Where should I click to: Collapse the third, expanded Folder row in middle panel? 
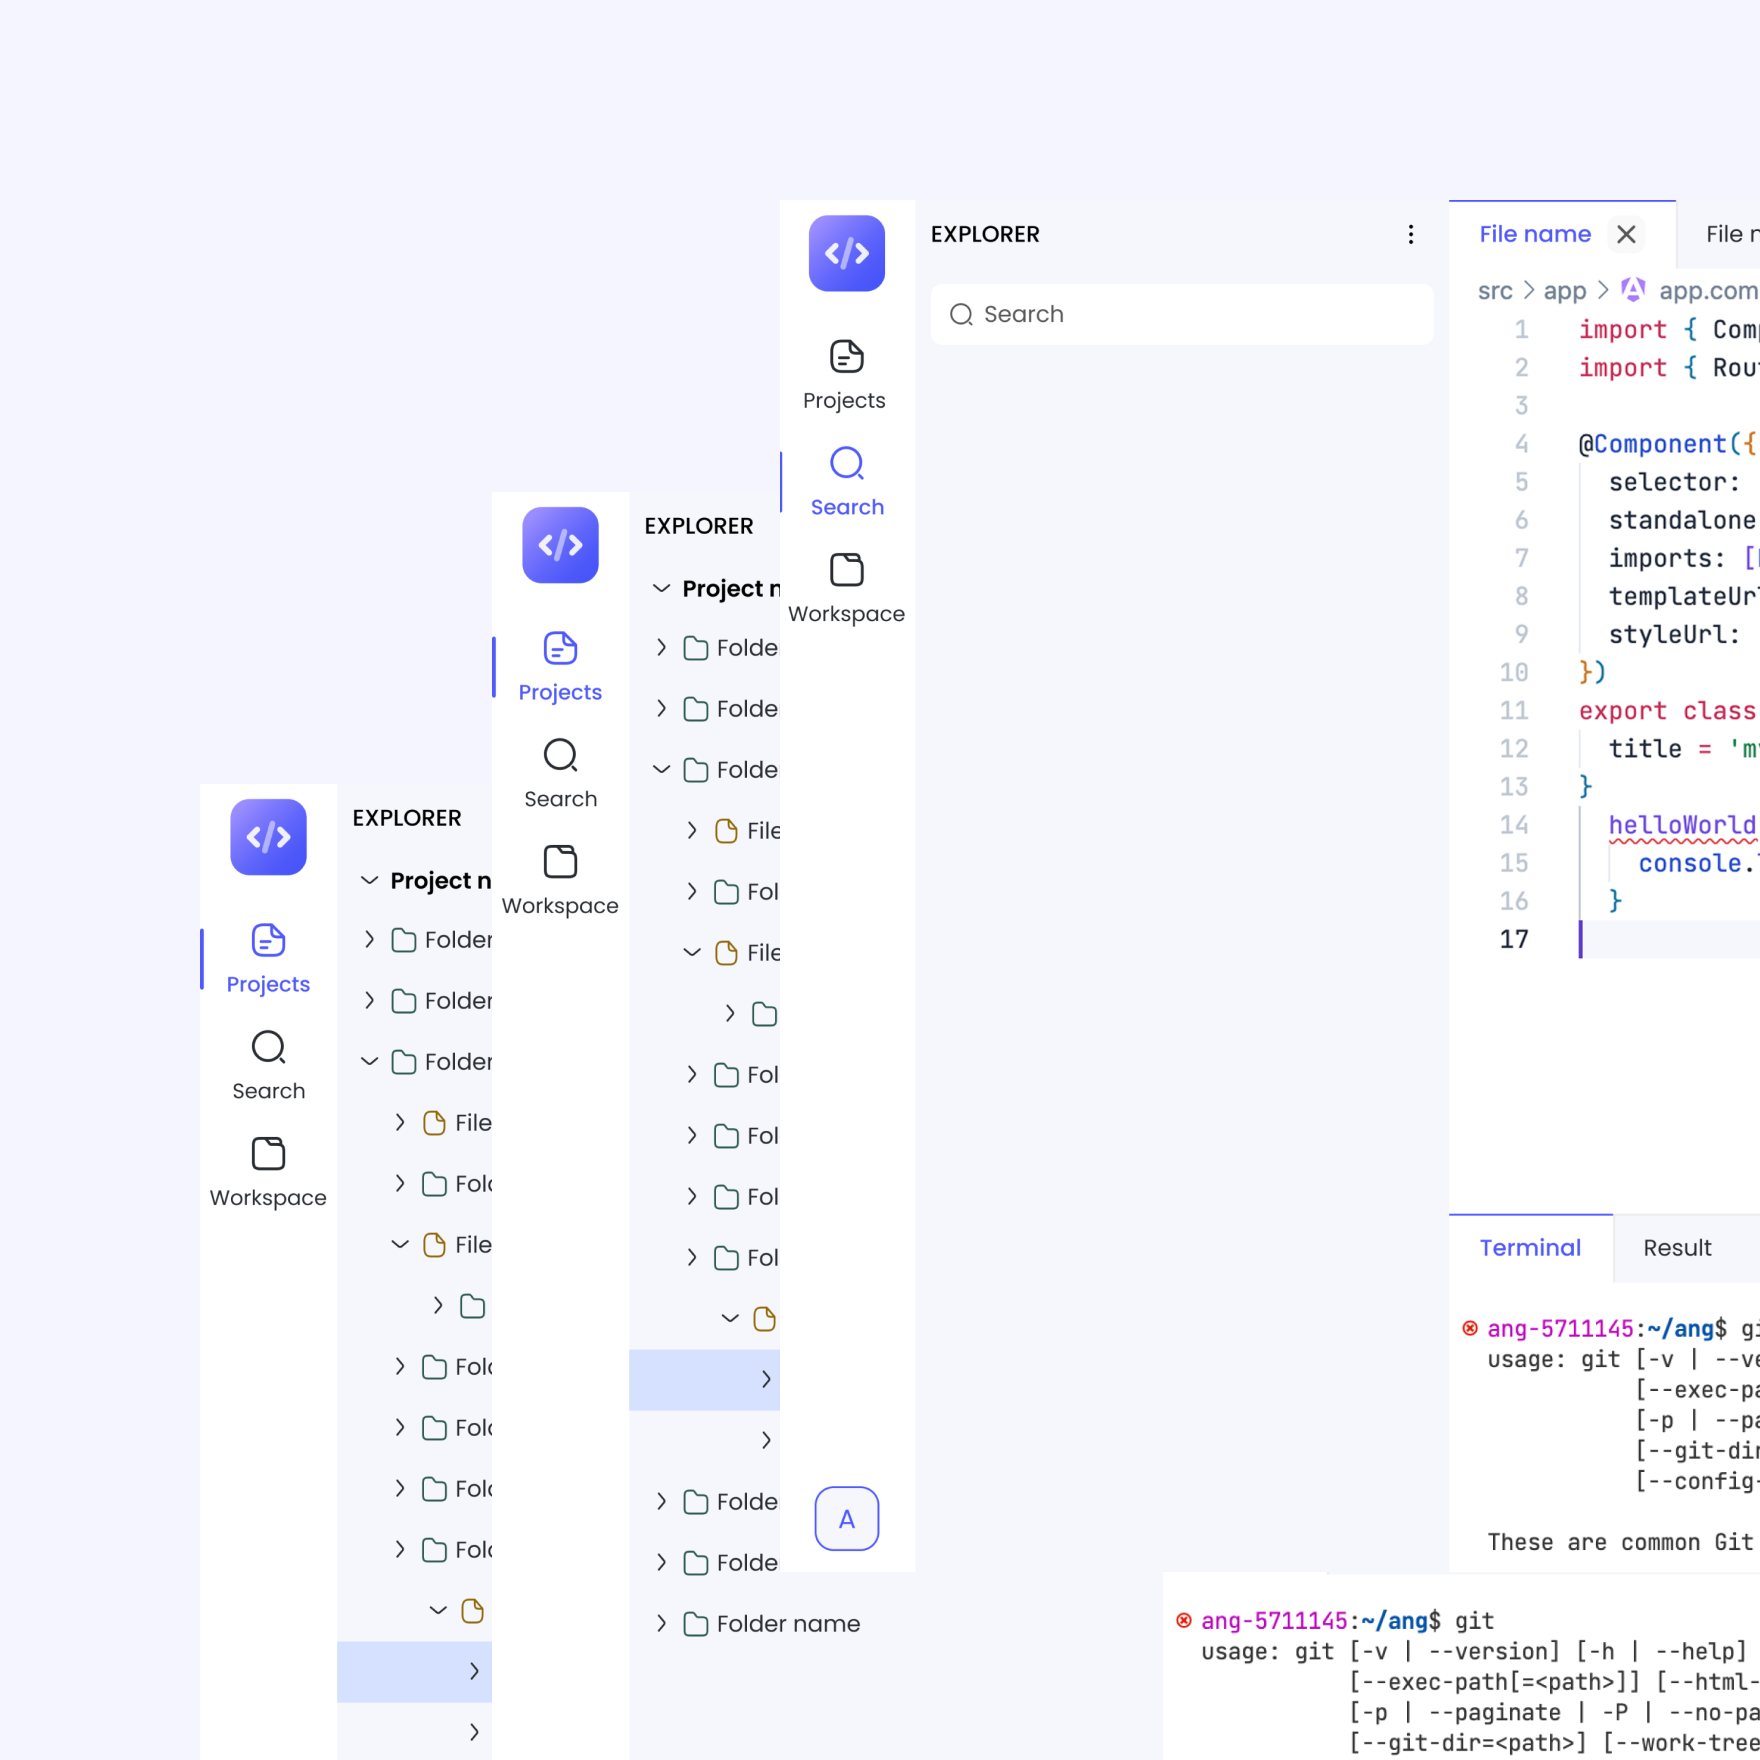click(x=661, y=769)
